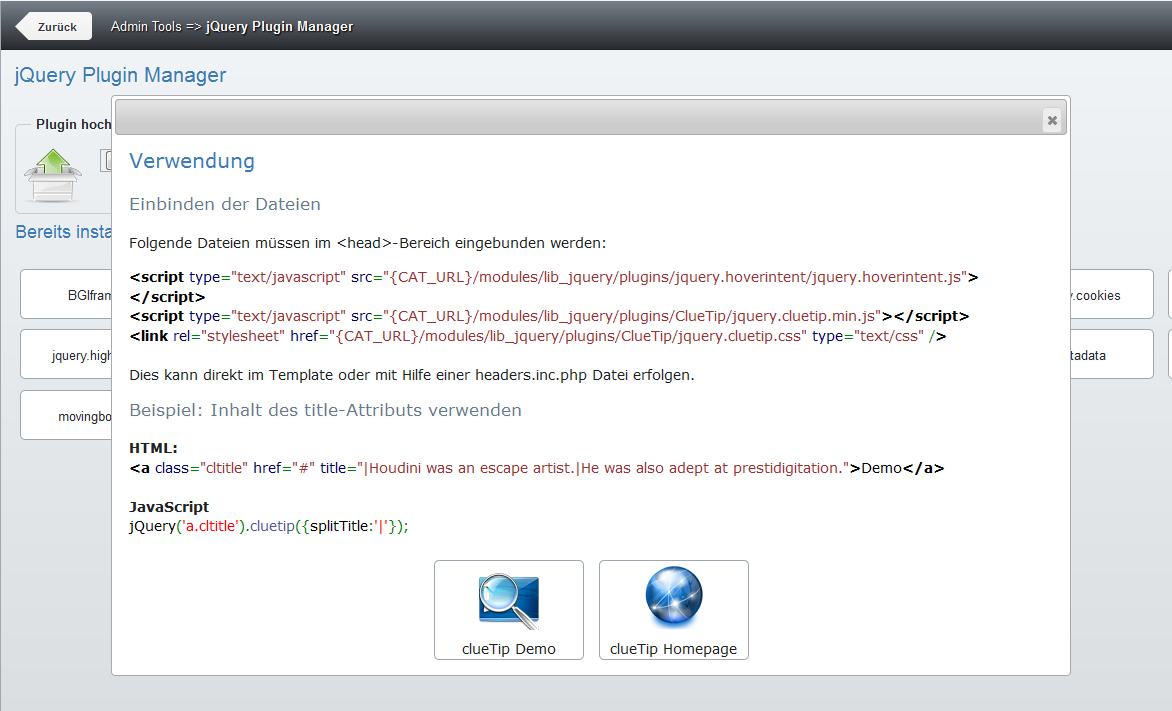This screenshot has height=711, width=1172.
Task: Click the magnifying glass clueTip Demo icon
Action: (x=508, y=602)
